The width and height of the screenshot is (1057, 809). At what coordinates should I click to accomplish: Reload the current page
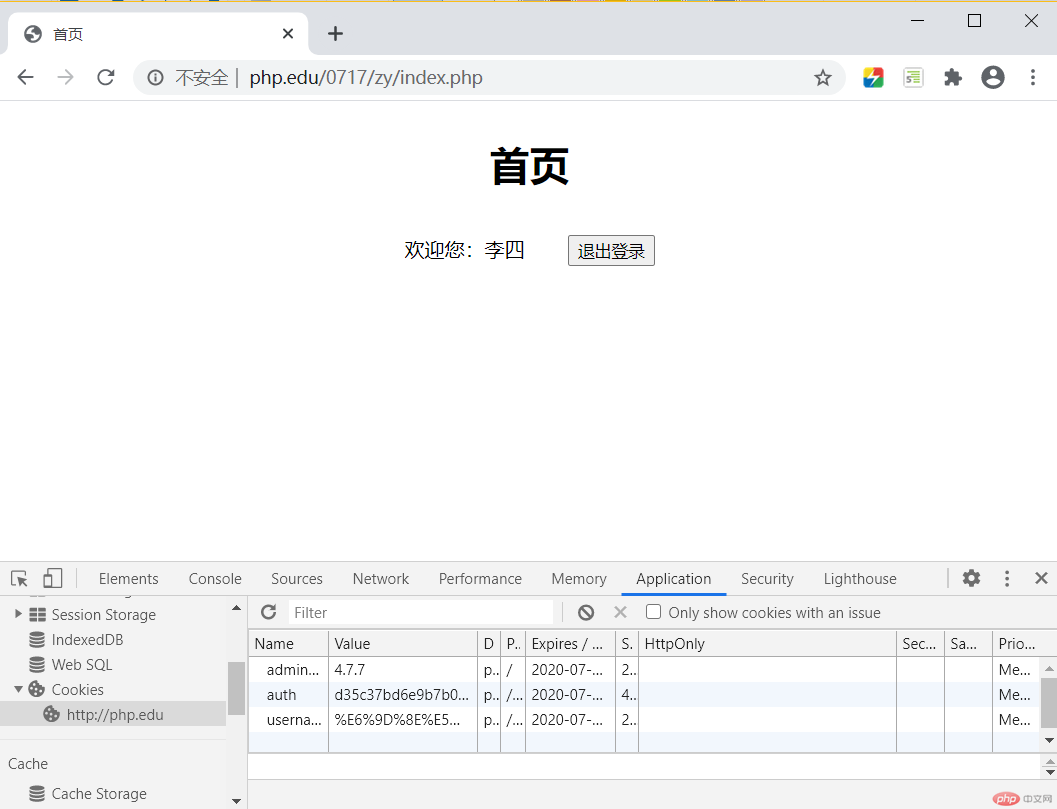point(106,78)
